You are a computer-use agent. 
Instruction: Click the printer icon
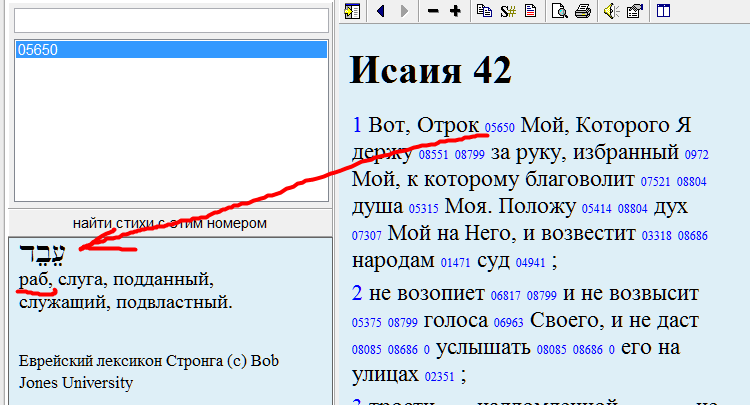click(x=583, y=11)
